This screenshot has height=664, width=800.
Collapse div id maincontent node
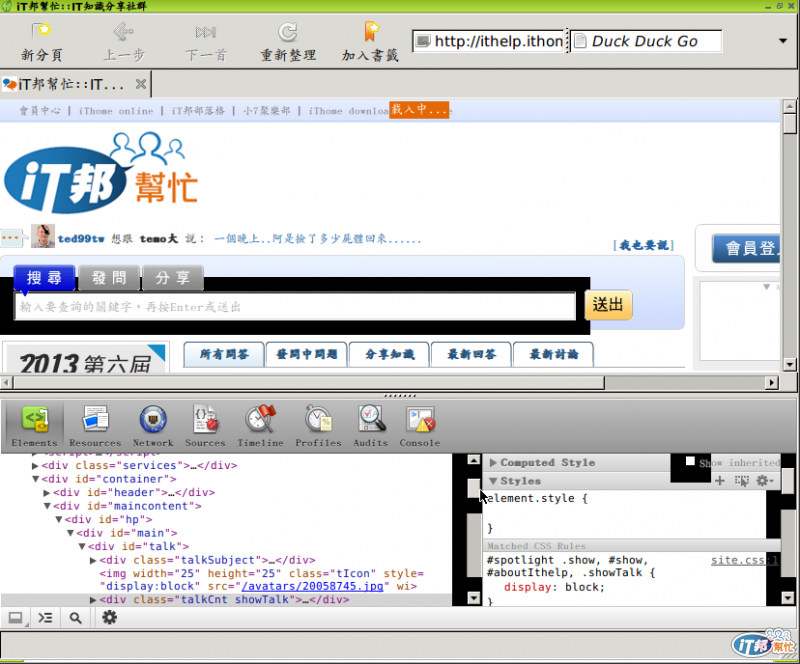(x=47, y=506)
